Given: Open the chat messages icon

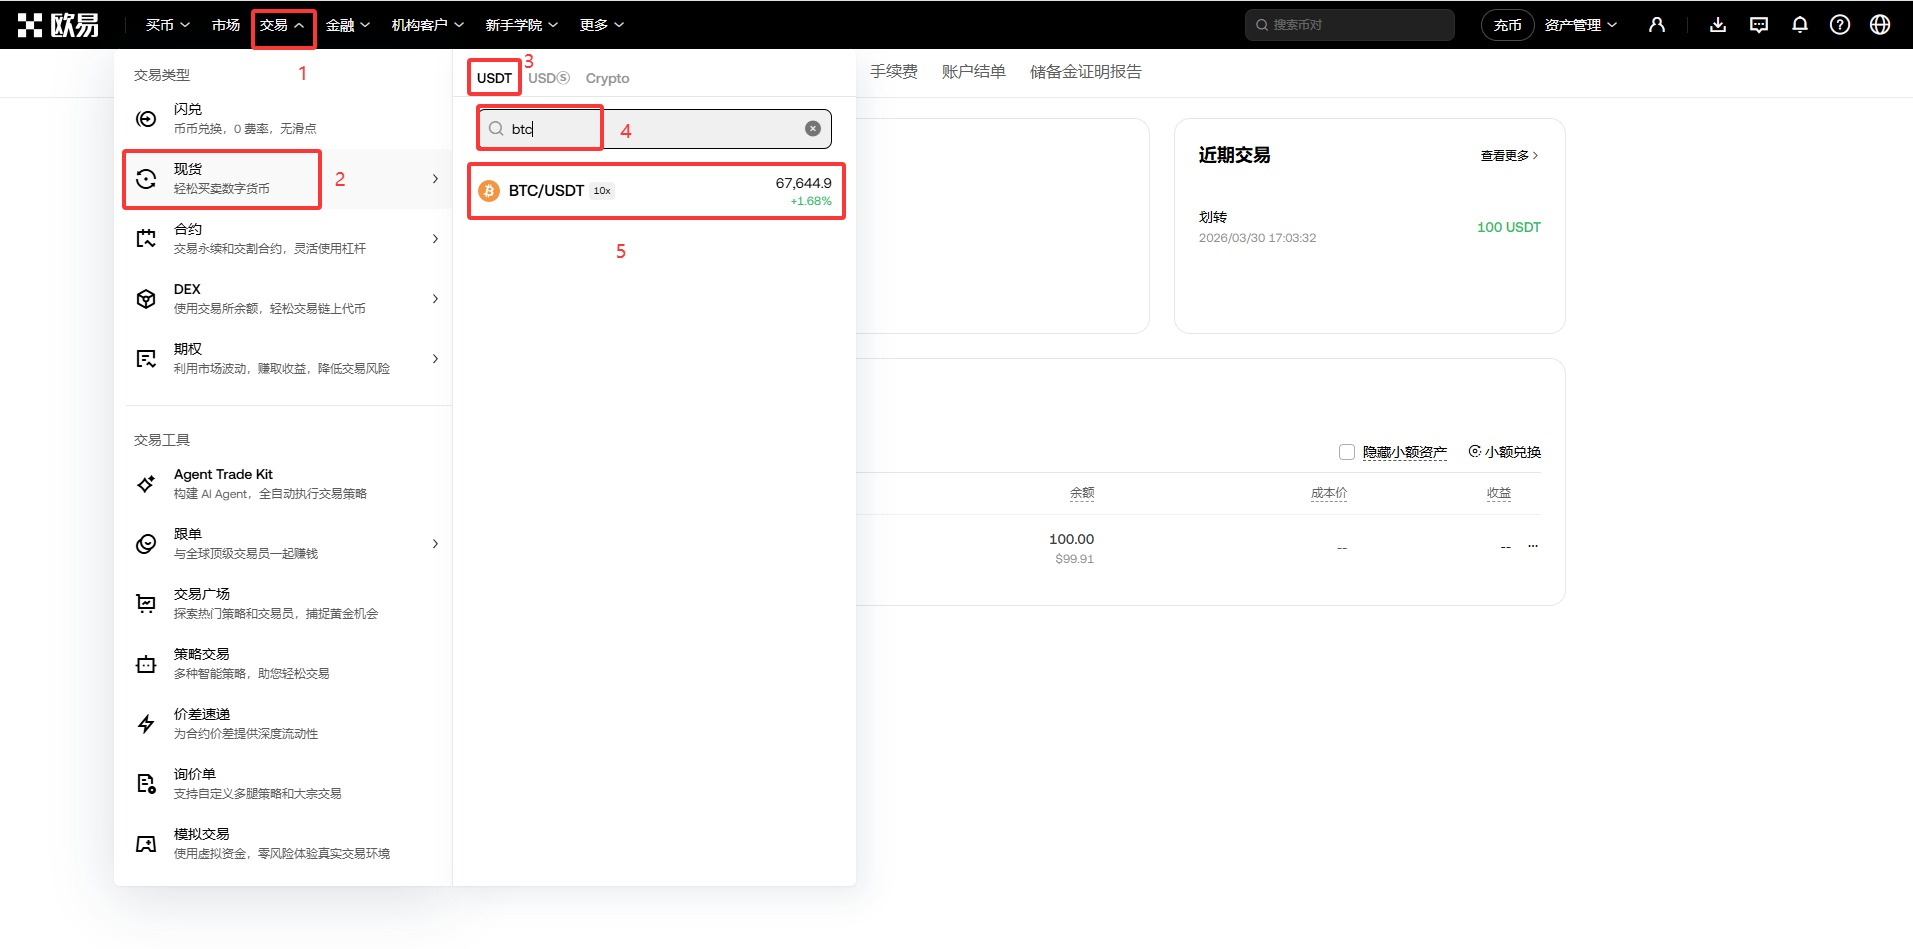Looking at the screenshot, I should point(1759,25).
